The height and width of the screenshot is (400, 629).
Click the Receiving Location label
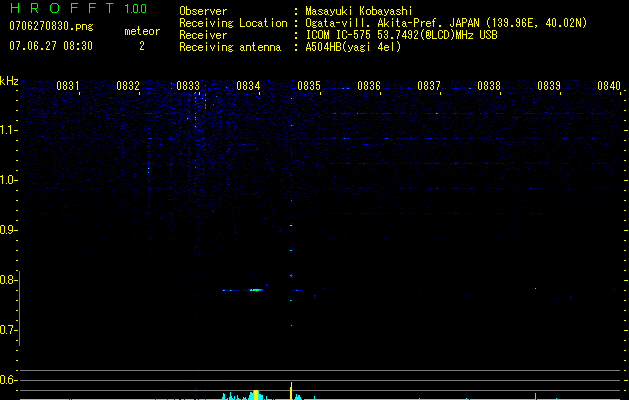pyautogui.click(x=233, y=23)
